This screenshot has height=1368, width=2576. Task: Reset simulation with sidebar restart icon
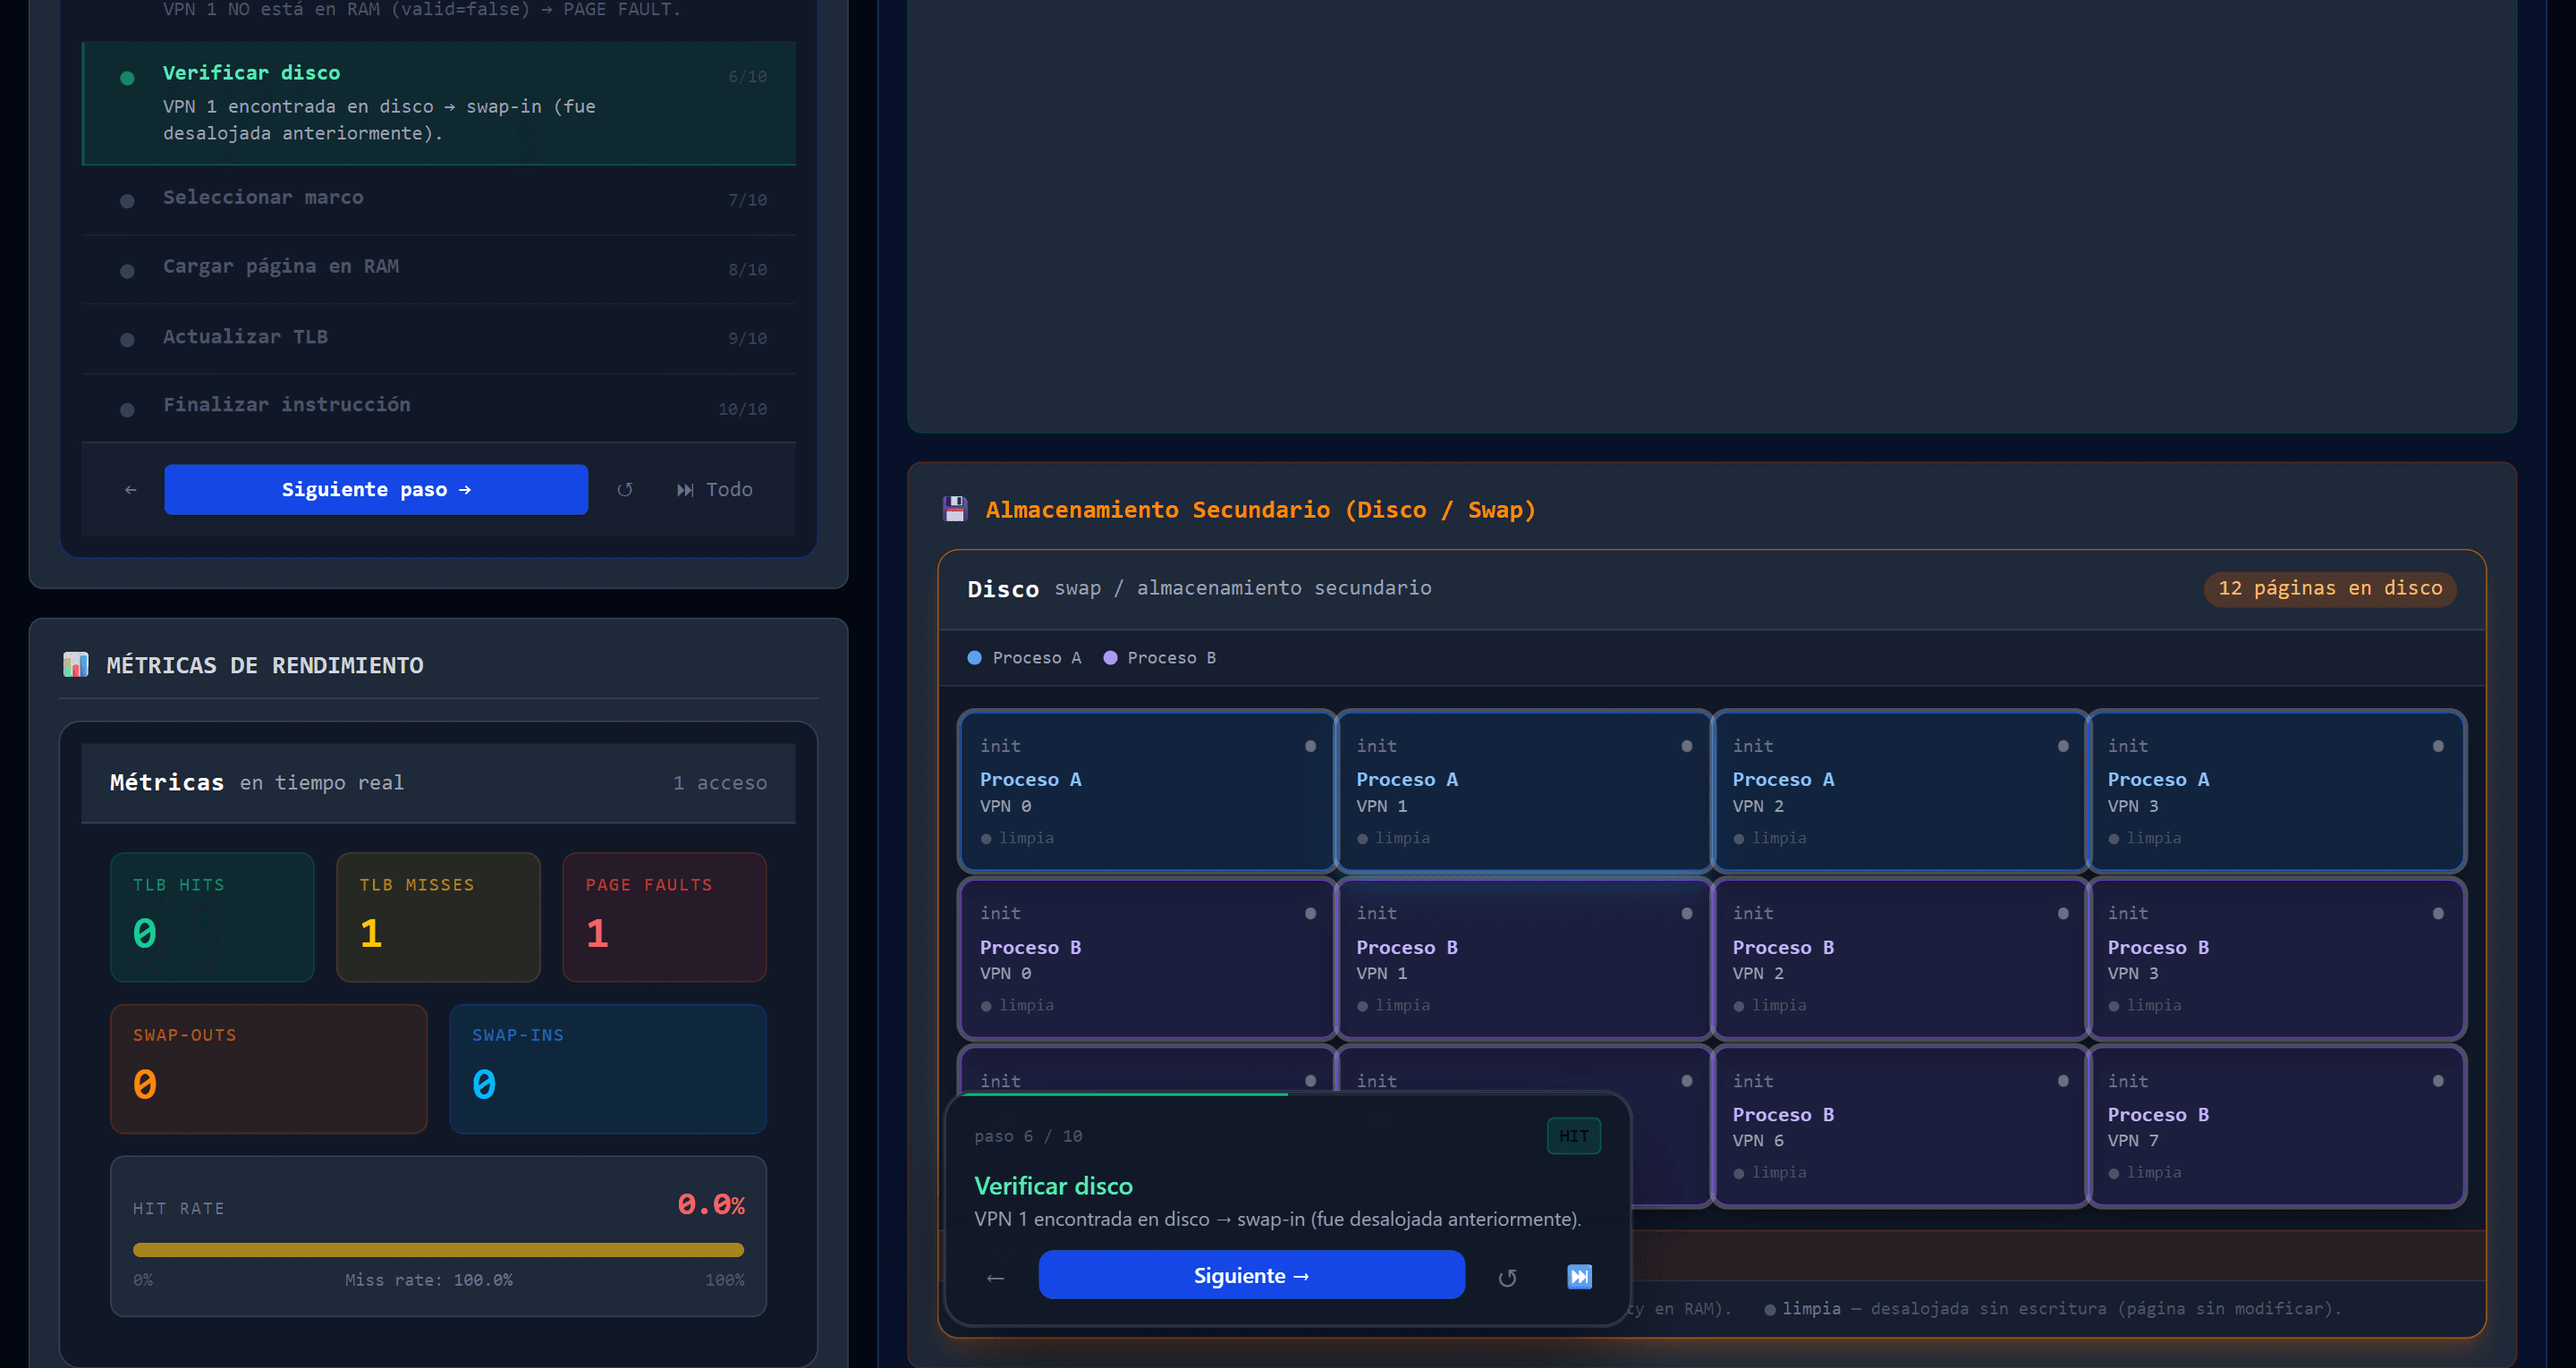(x=625, y=490)
